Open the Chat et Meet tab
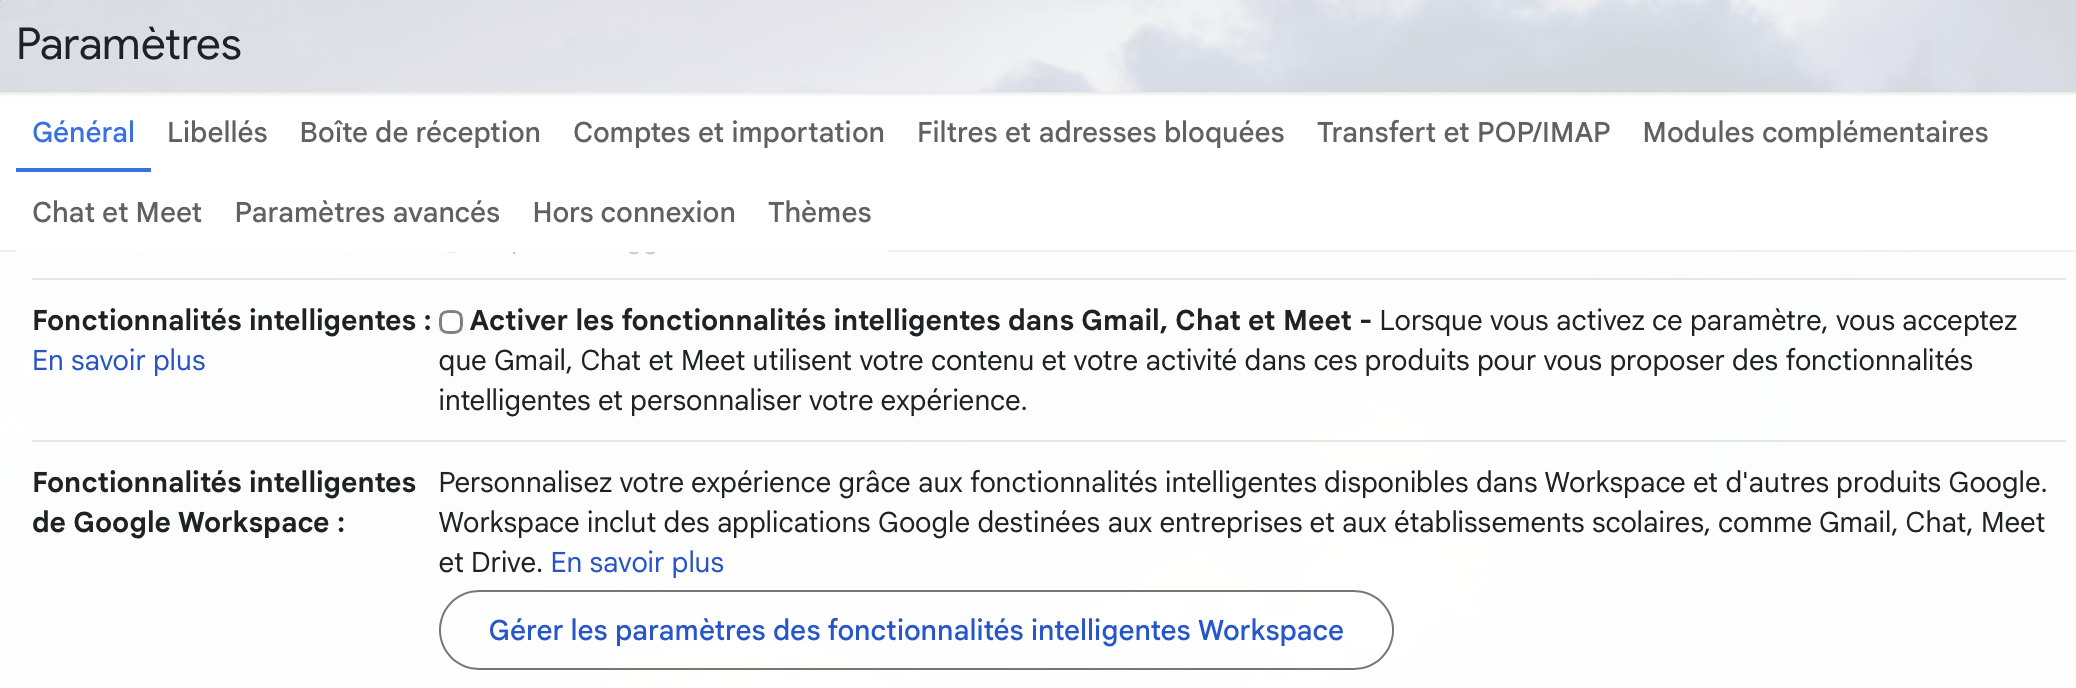Viewport: 2076px width, 688px height. (117, 212)
